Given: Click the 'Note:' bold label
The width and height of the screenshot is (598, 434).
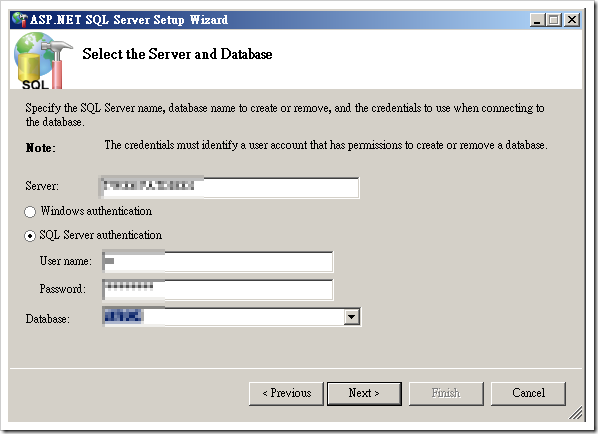Looking at the screenshot, I should pos(40,148).
